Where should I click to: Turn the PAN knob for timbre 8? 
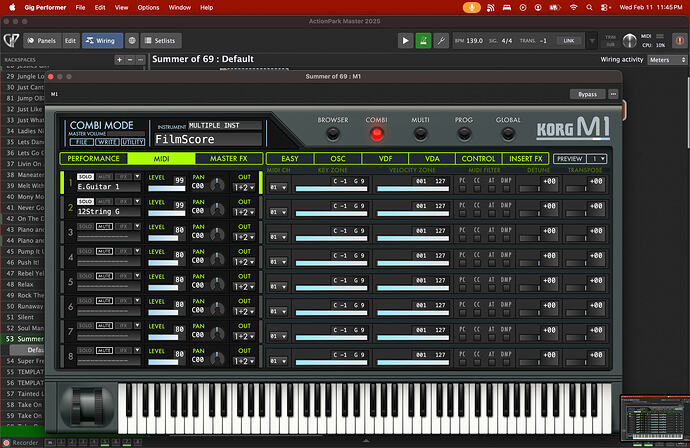tap(217, 359)
